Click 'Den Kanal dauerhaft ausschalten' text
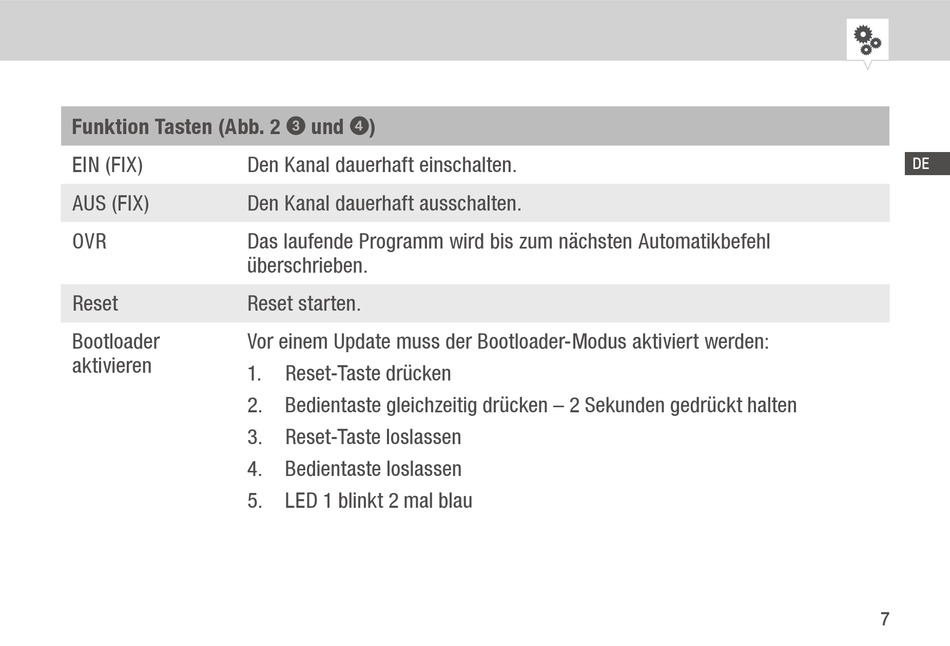 [384, 203]
